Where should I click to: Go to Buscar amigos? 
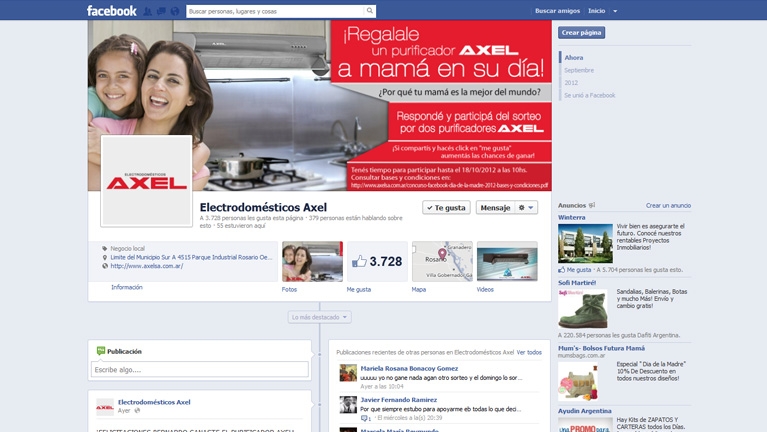pyautogui.click(x=557, y=11)
